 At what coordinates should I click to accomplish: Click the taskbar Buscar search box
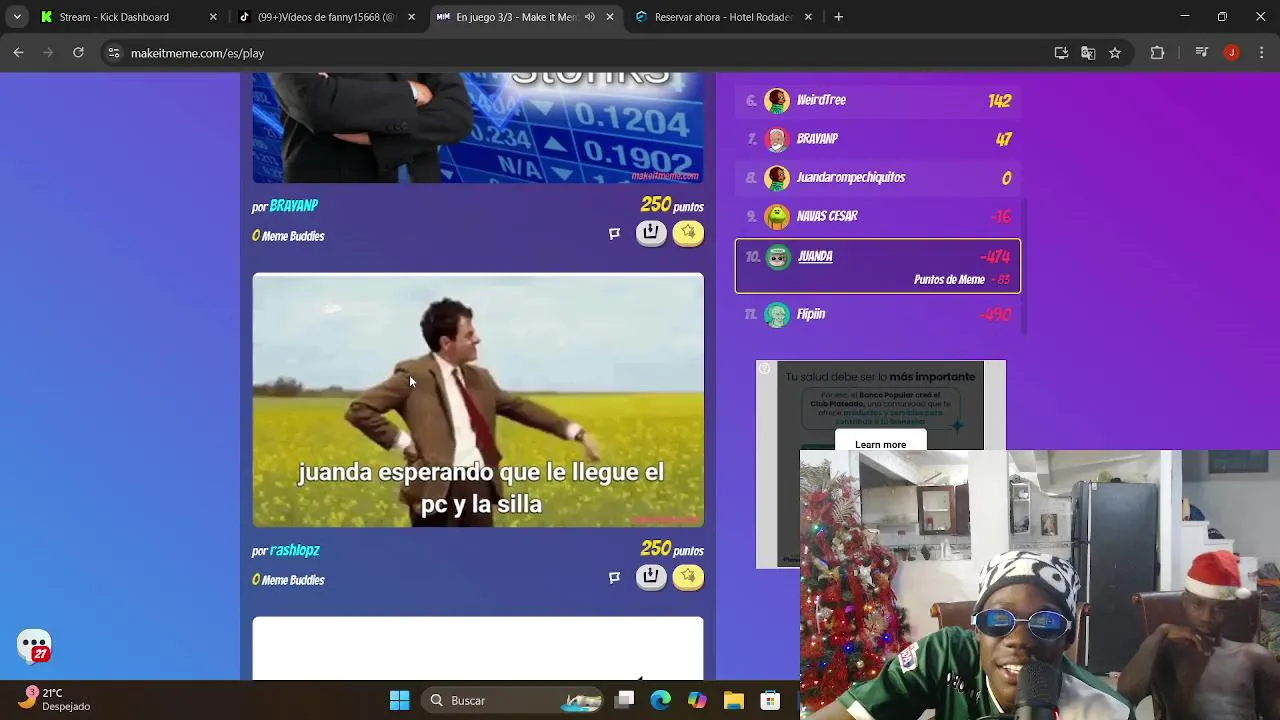click(513, 700)
